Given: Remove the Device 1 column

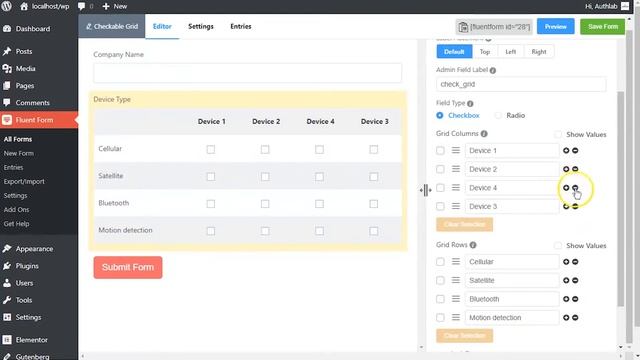Looking at the screenshot, I should click(575, 151).
